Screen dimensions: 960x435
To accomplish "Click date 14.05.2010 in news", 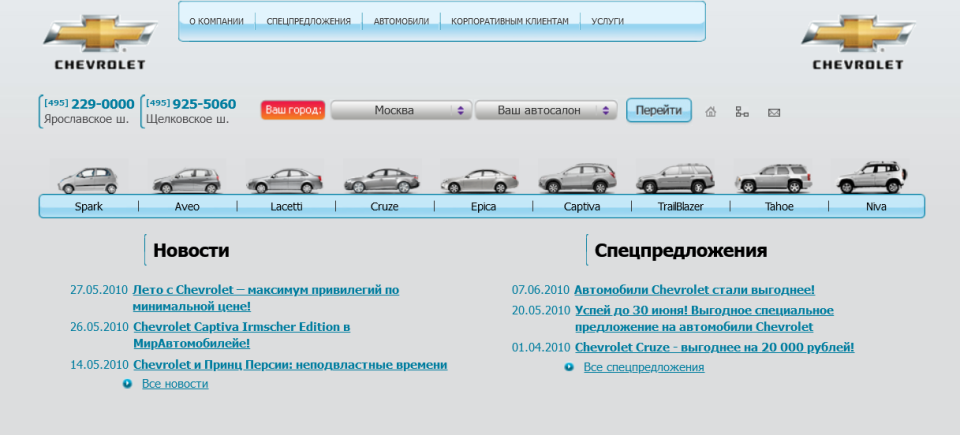I will 99,365.
